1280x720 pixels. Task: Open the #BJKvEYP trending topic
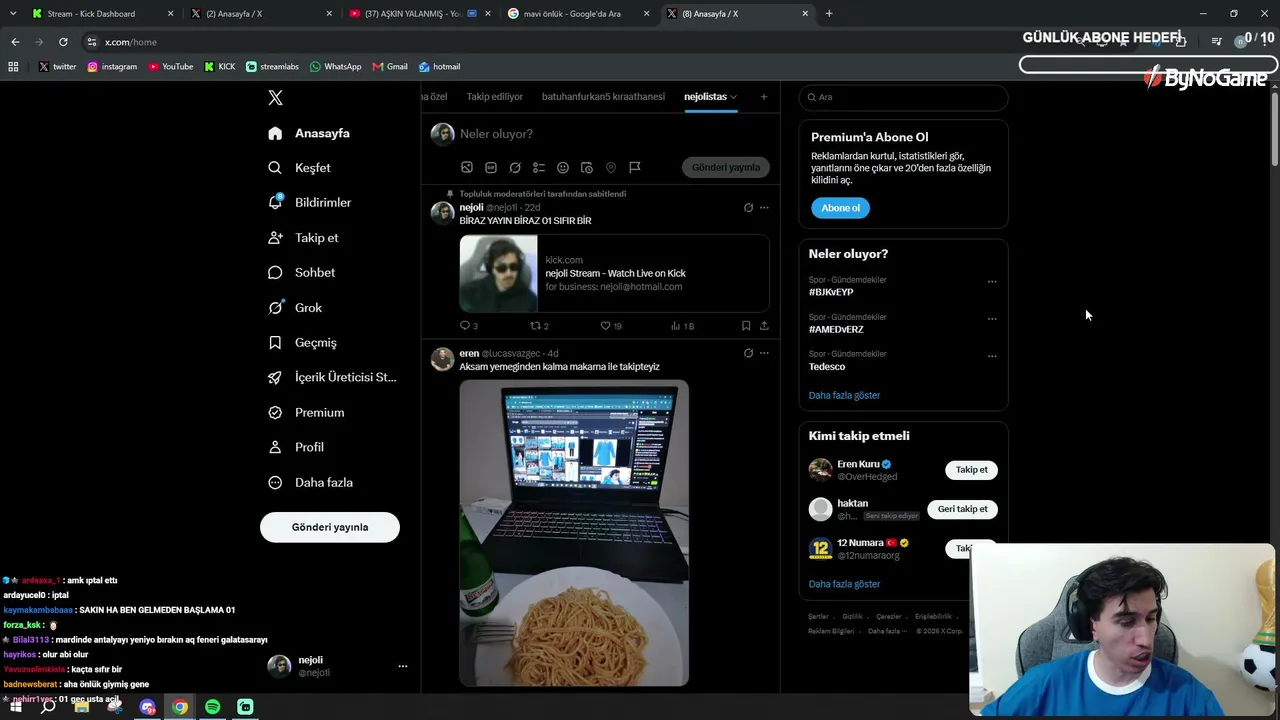click(831, 292)
